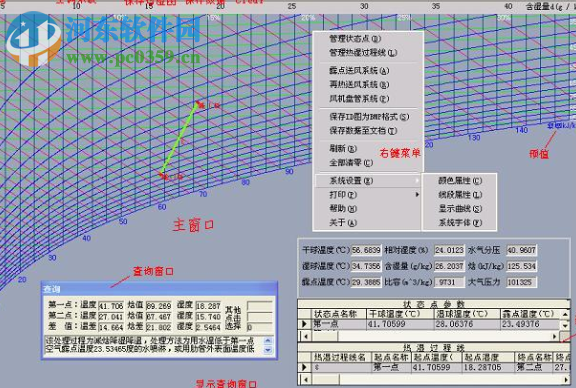Click right arrow of 状态点参数 horizontal scrollbar
Viewport: 576px width, 388px height.
pos(555,336)
